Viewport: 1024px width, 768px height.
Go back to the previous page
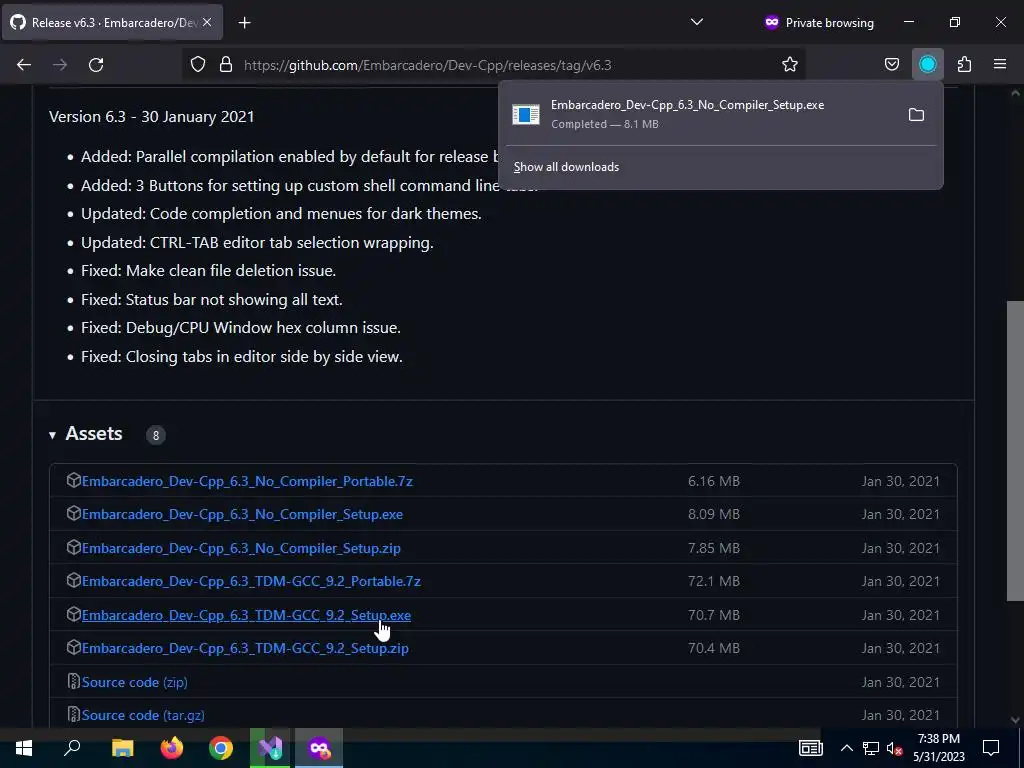tap(24, 65)
